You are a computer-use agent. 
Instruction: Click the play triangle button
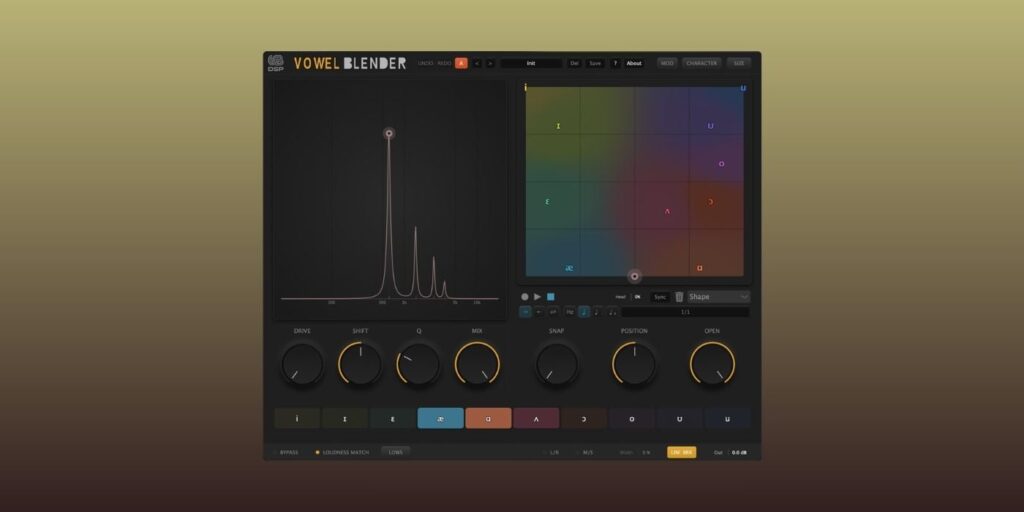(537, 296)
